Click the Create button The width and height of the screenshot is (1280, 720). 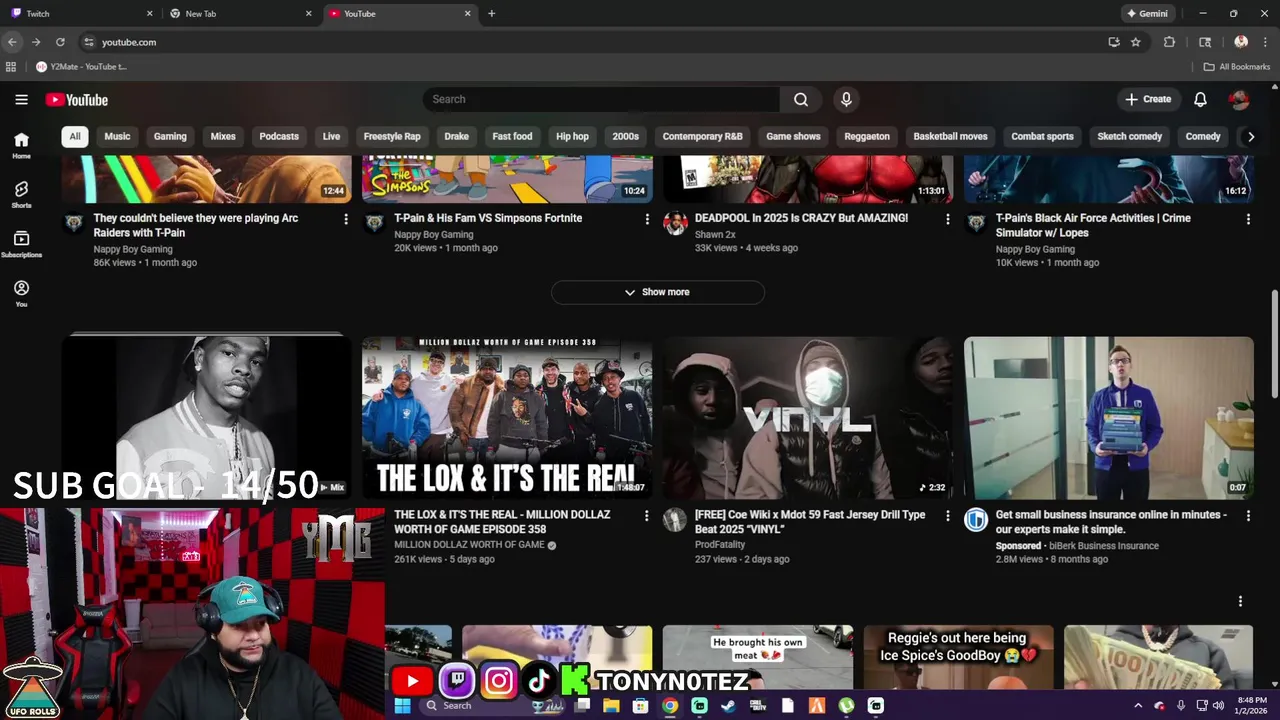pos(1147,99)
